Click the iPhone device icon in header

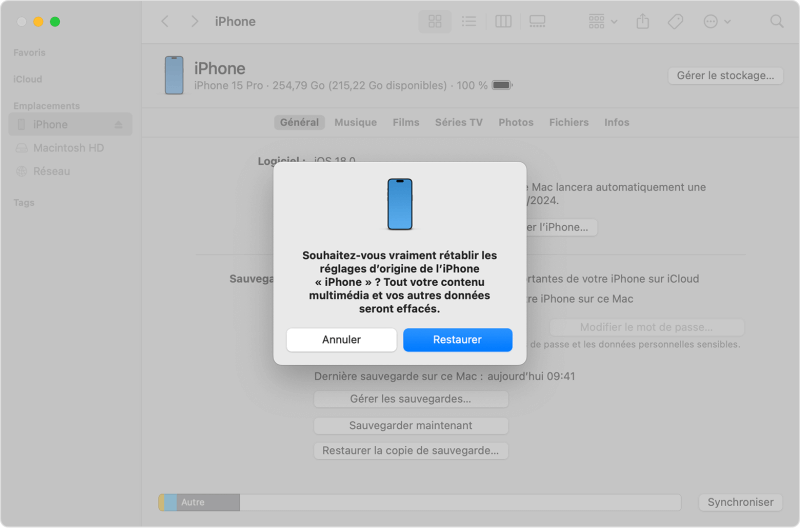(x=174, y=76)
